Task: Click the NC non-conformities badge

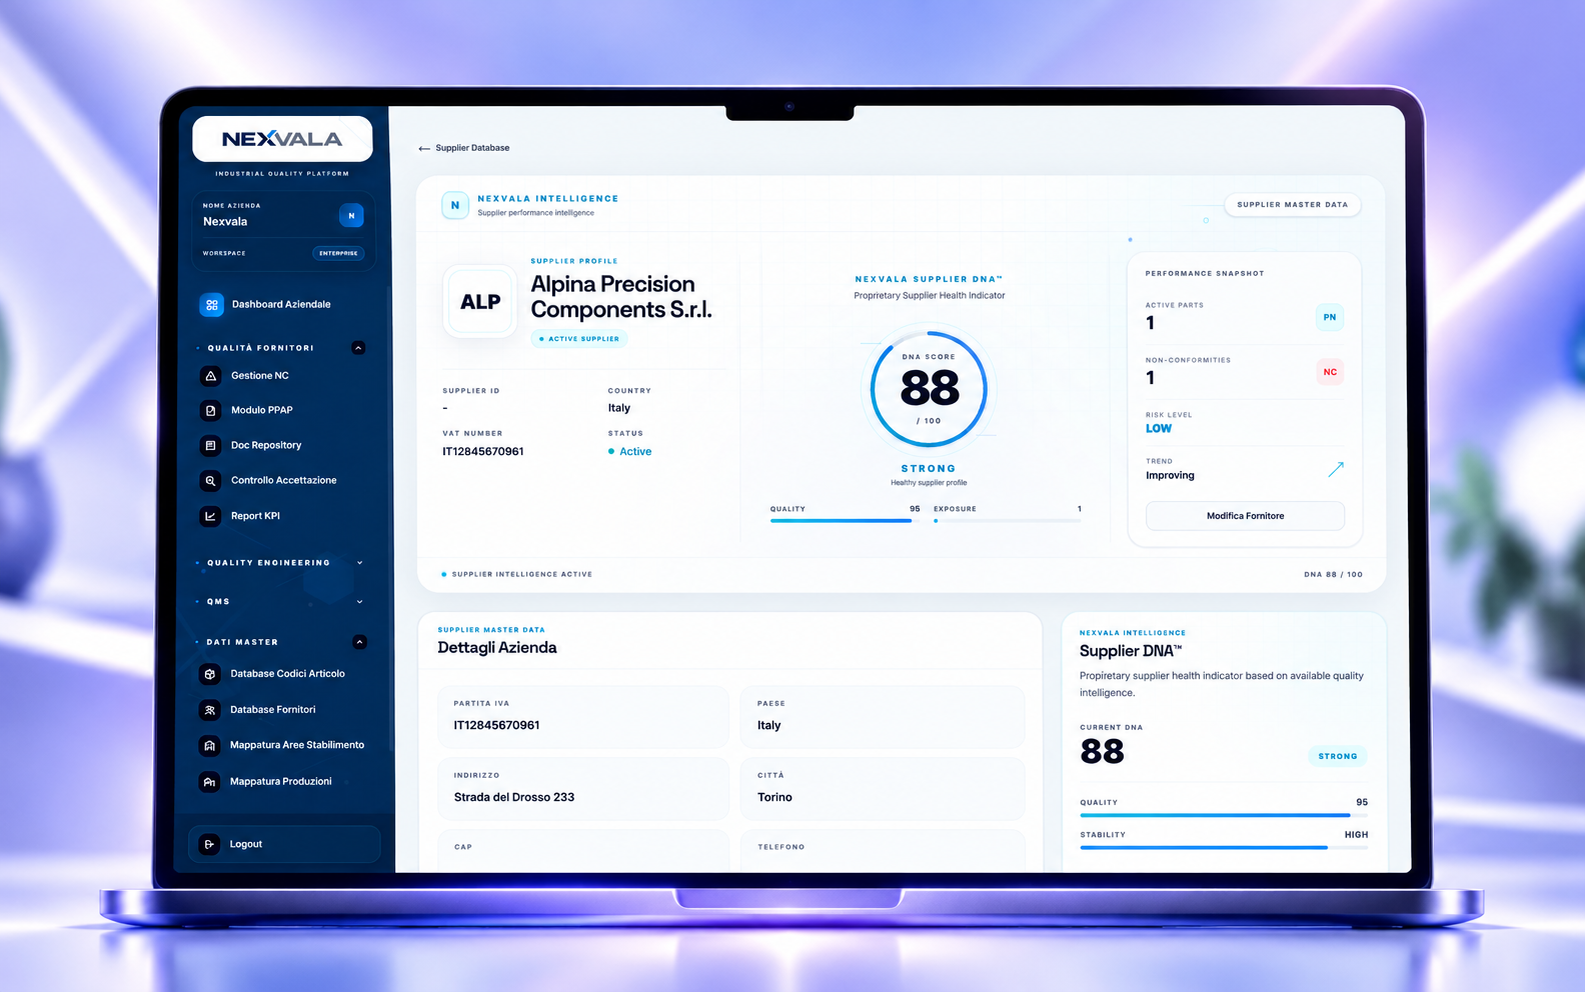Action: [x=1330, y=372]
